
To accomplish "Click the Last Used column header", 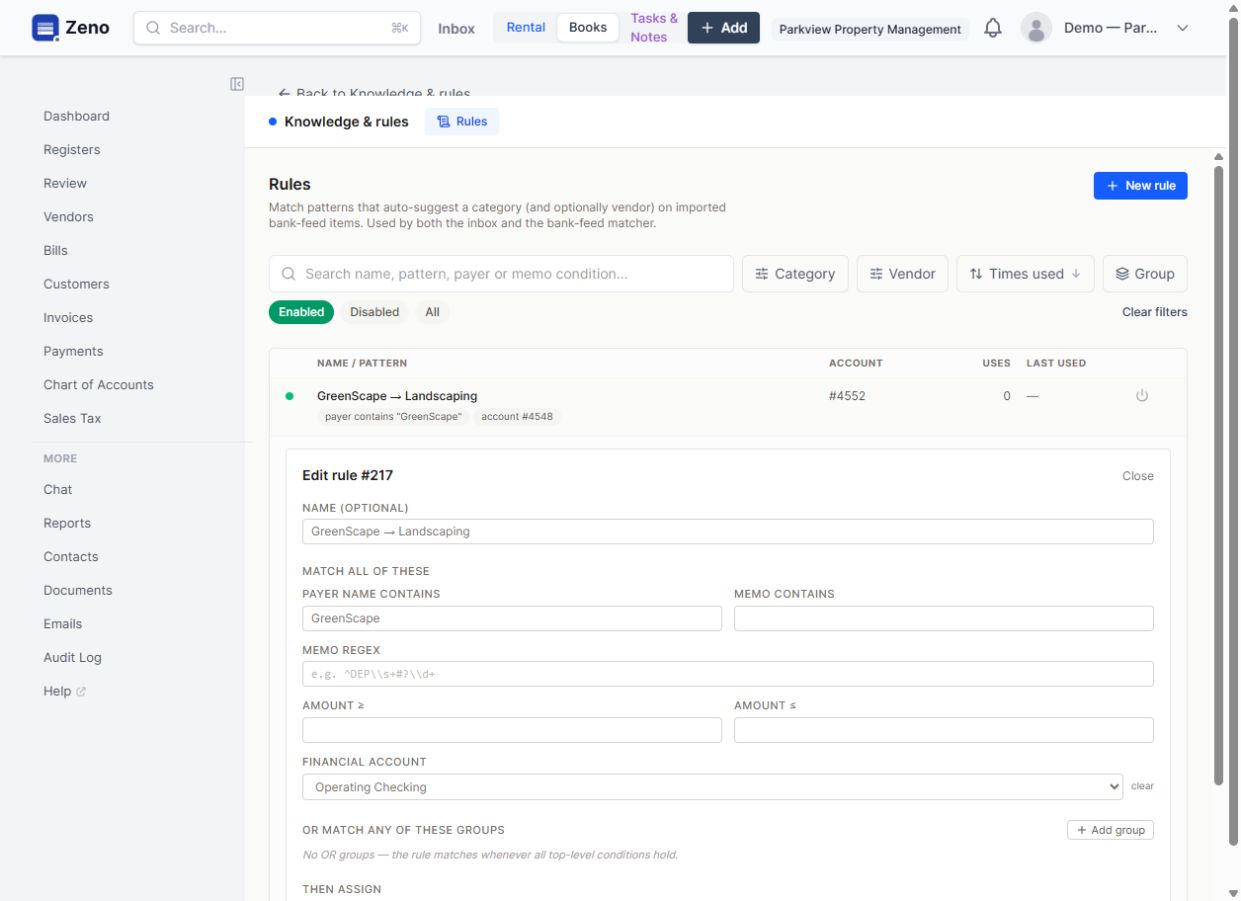I will [1056, 363].
